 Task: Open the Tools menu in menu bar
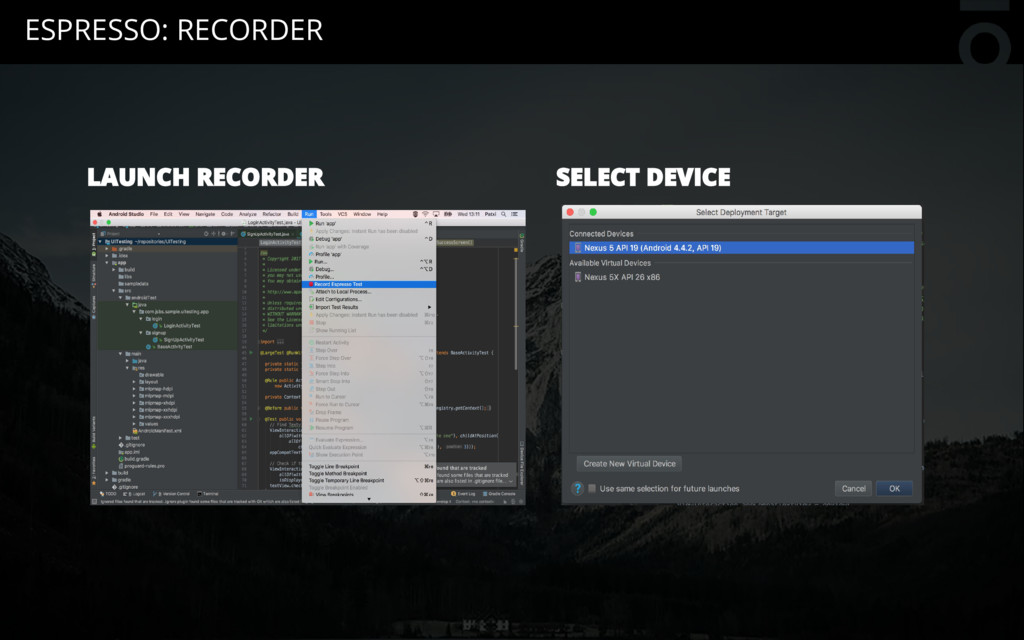[325, 214]
